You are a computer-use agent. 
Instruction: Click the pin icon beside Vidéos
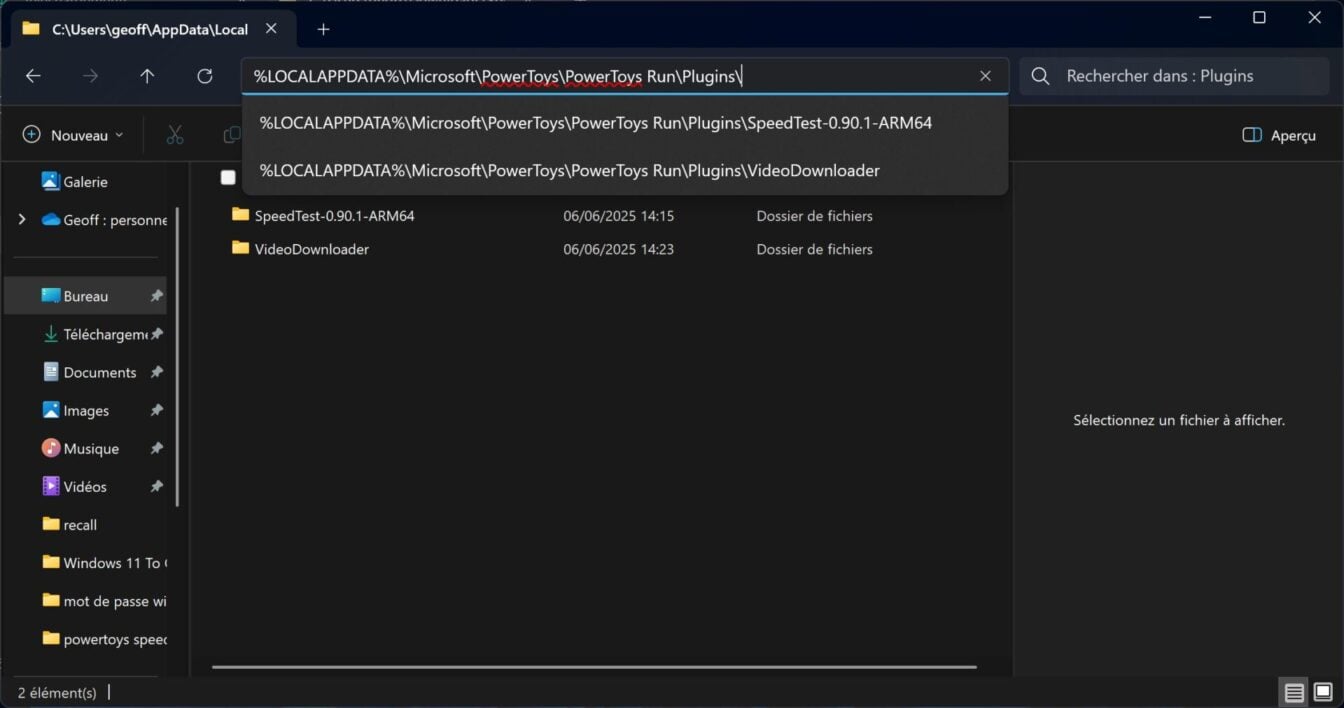(x=156, y=487)
